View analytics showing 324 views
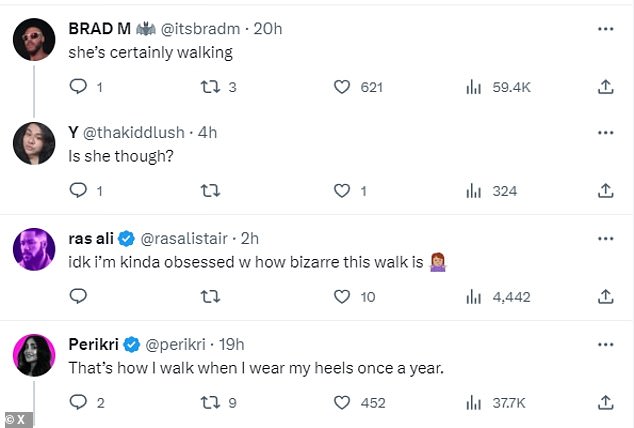The height and width of the screenshot is (428, 634). pyautogui.click(x=488, y=190)
